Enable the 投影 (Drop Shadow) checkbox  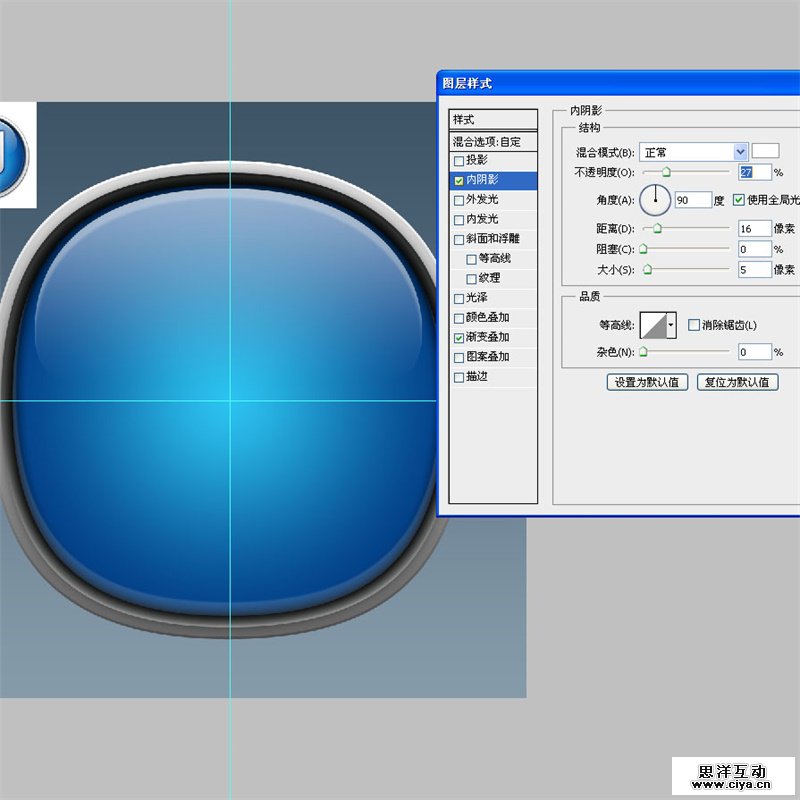(459, 161)
